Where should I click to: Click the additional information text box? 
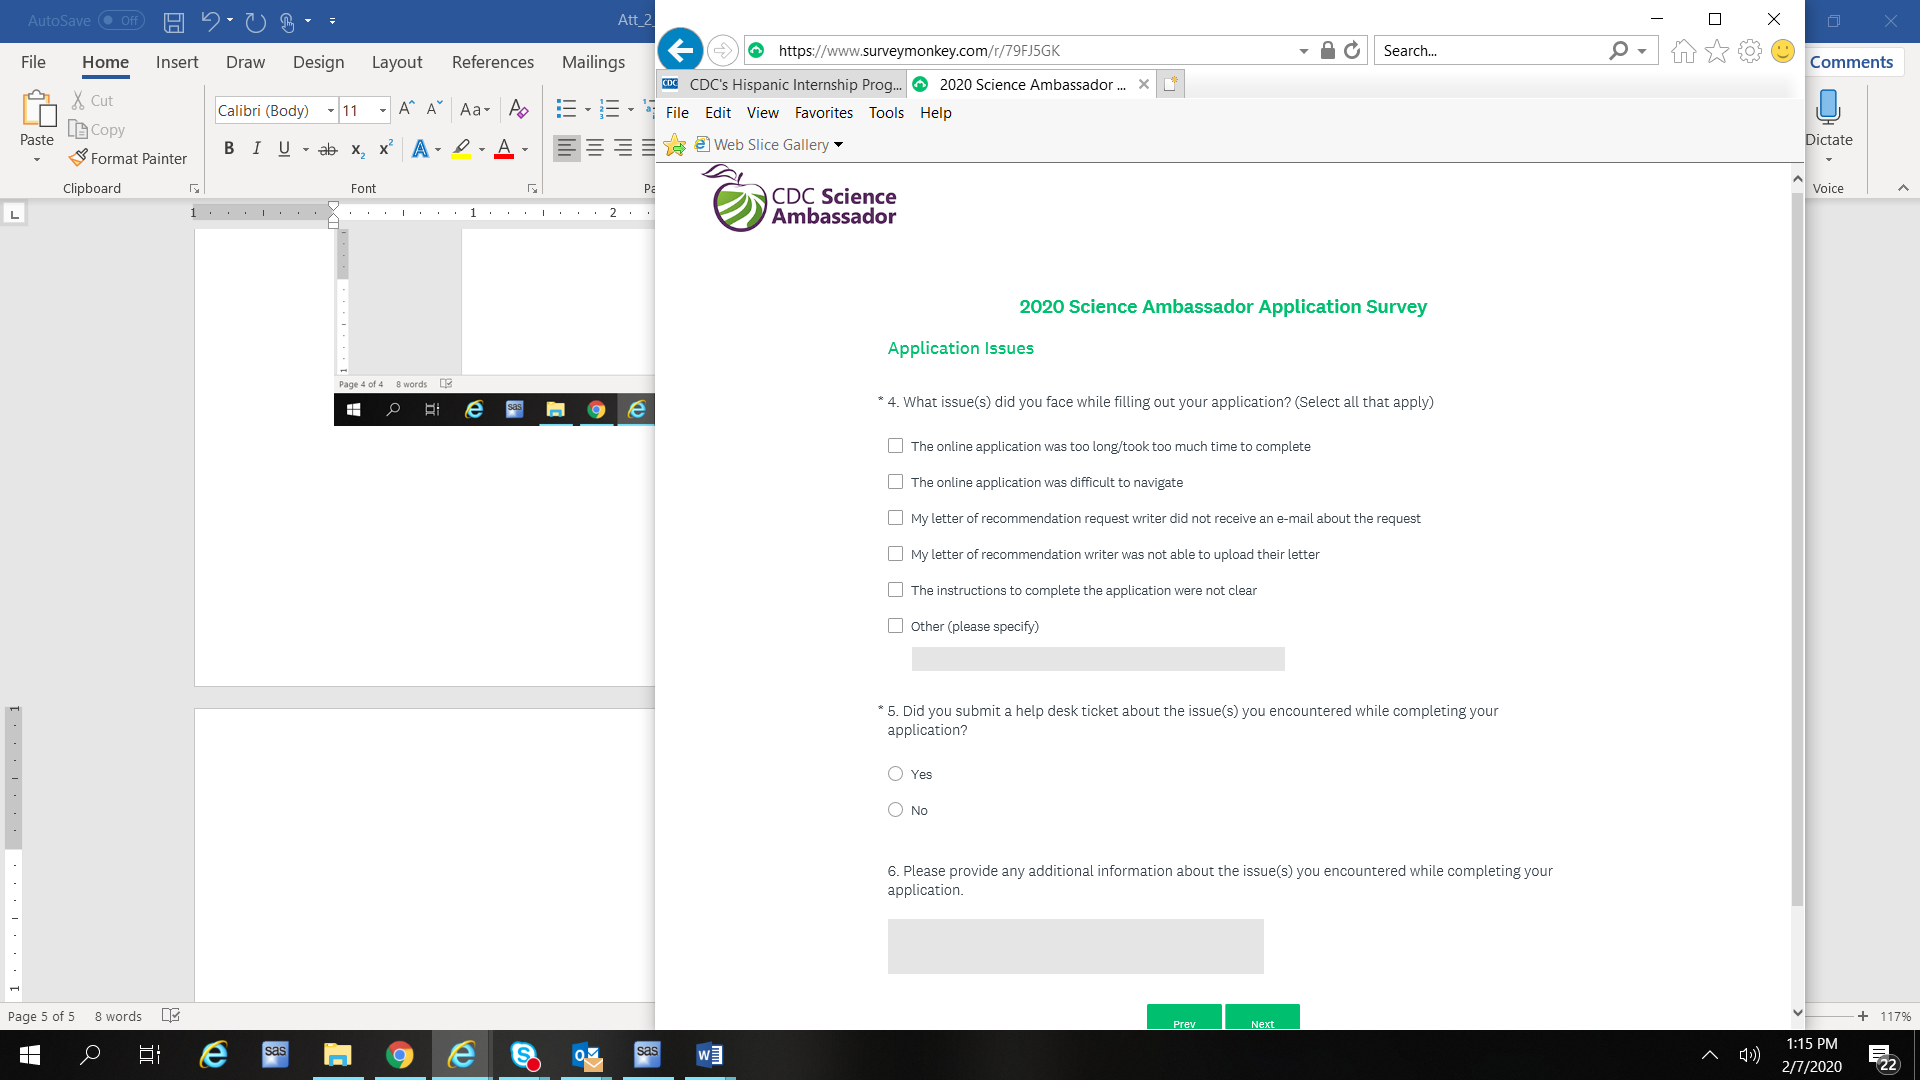[1075, 946]
